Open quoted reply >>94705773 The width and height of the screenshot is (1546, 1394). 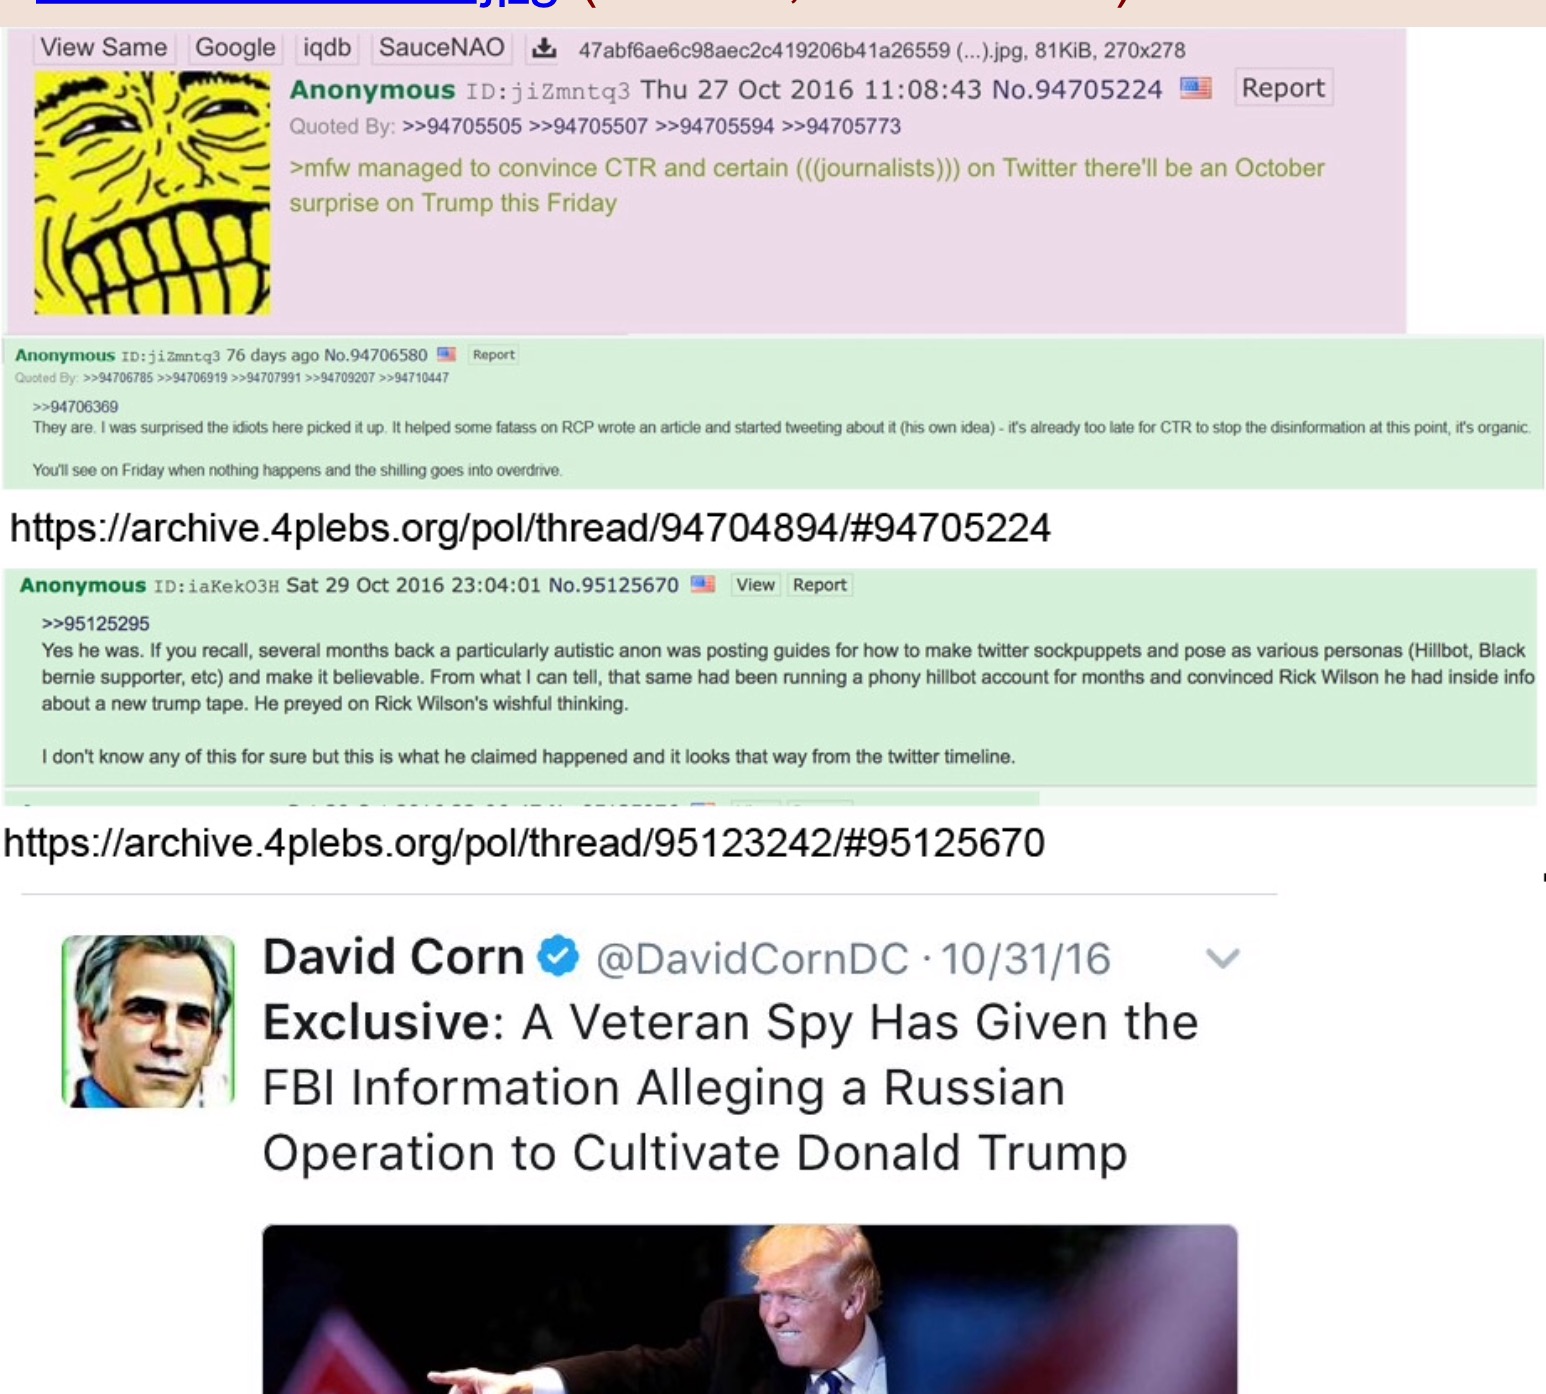click(x=841, y=126)
